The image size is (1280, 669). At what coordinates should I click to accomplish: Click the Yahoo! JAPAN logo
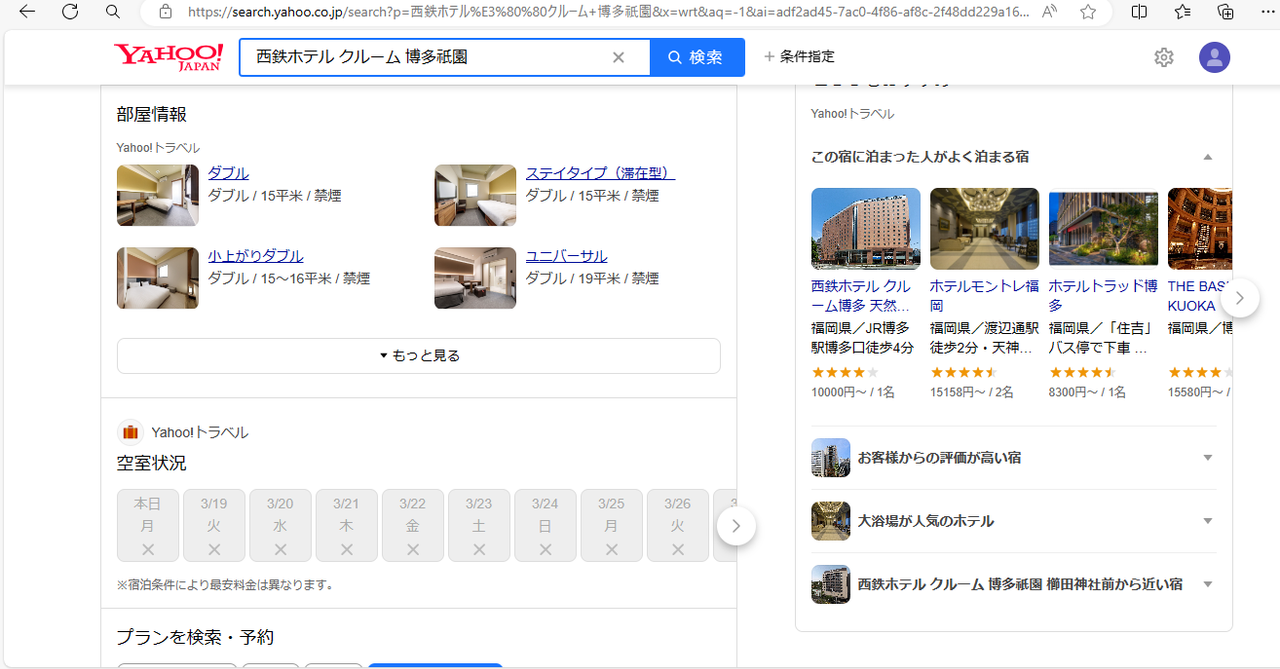[x=166, y=56]
